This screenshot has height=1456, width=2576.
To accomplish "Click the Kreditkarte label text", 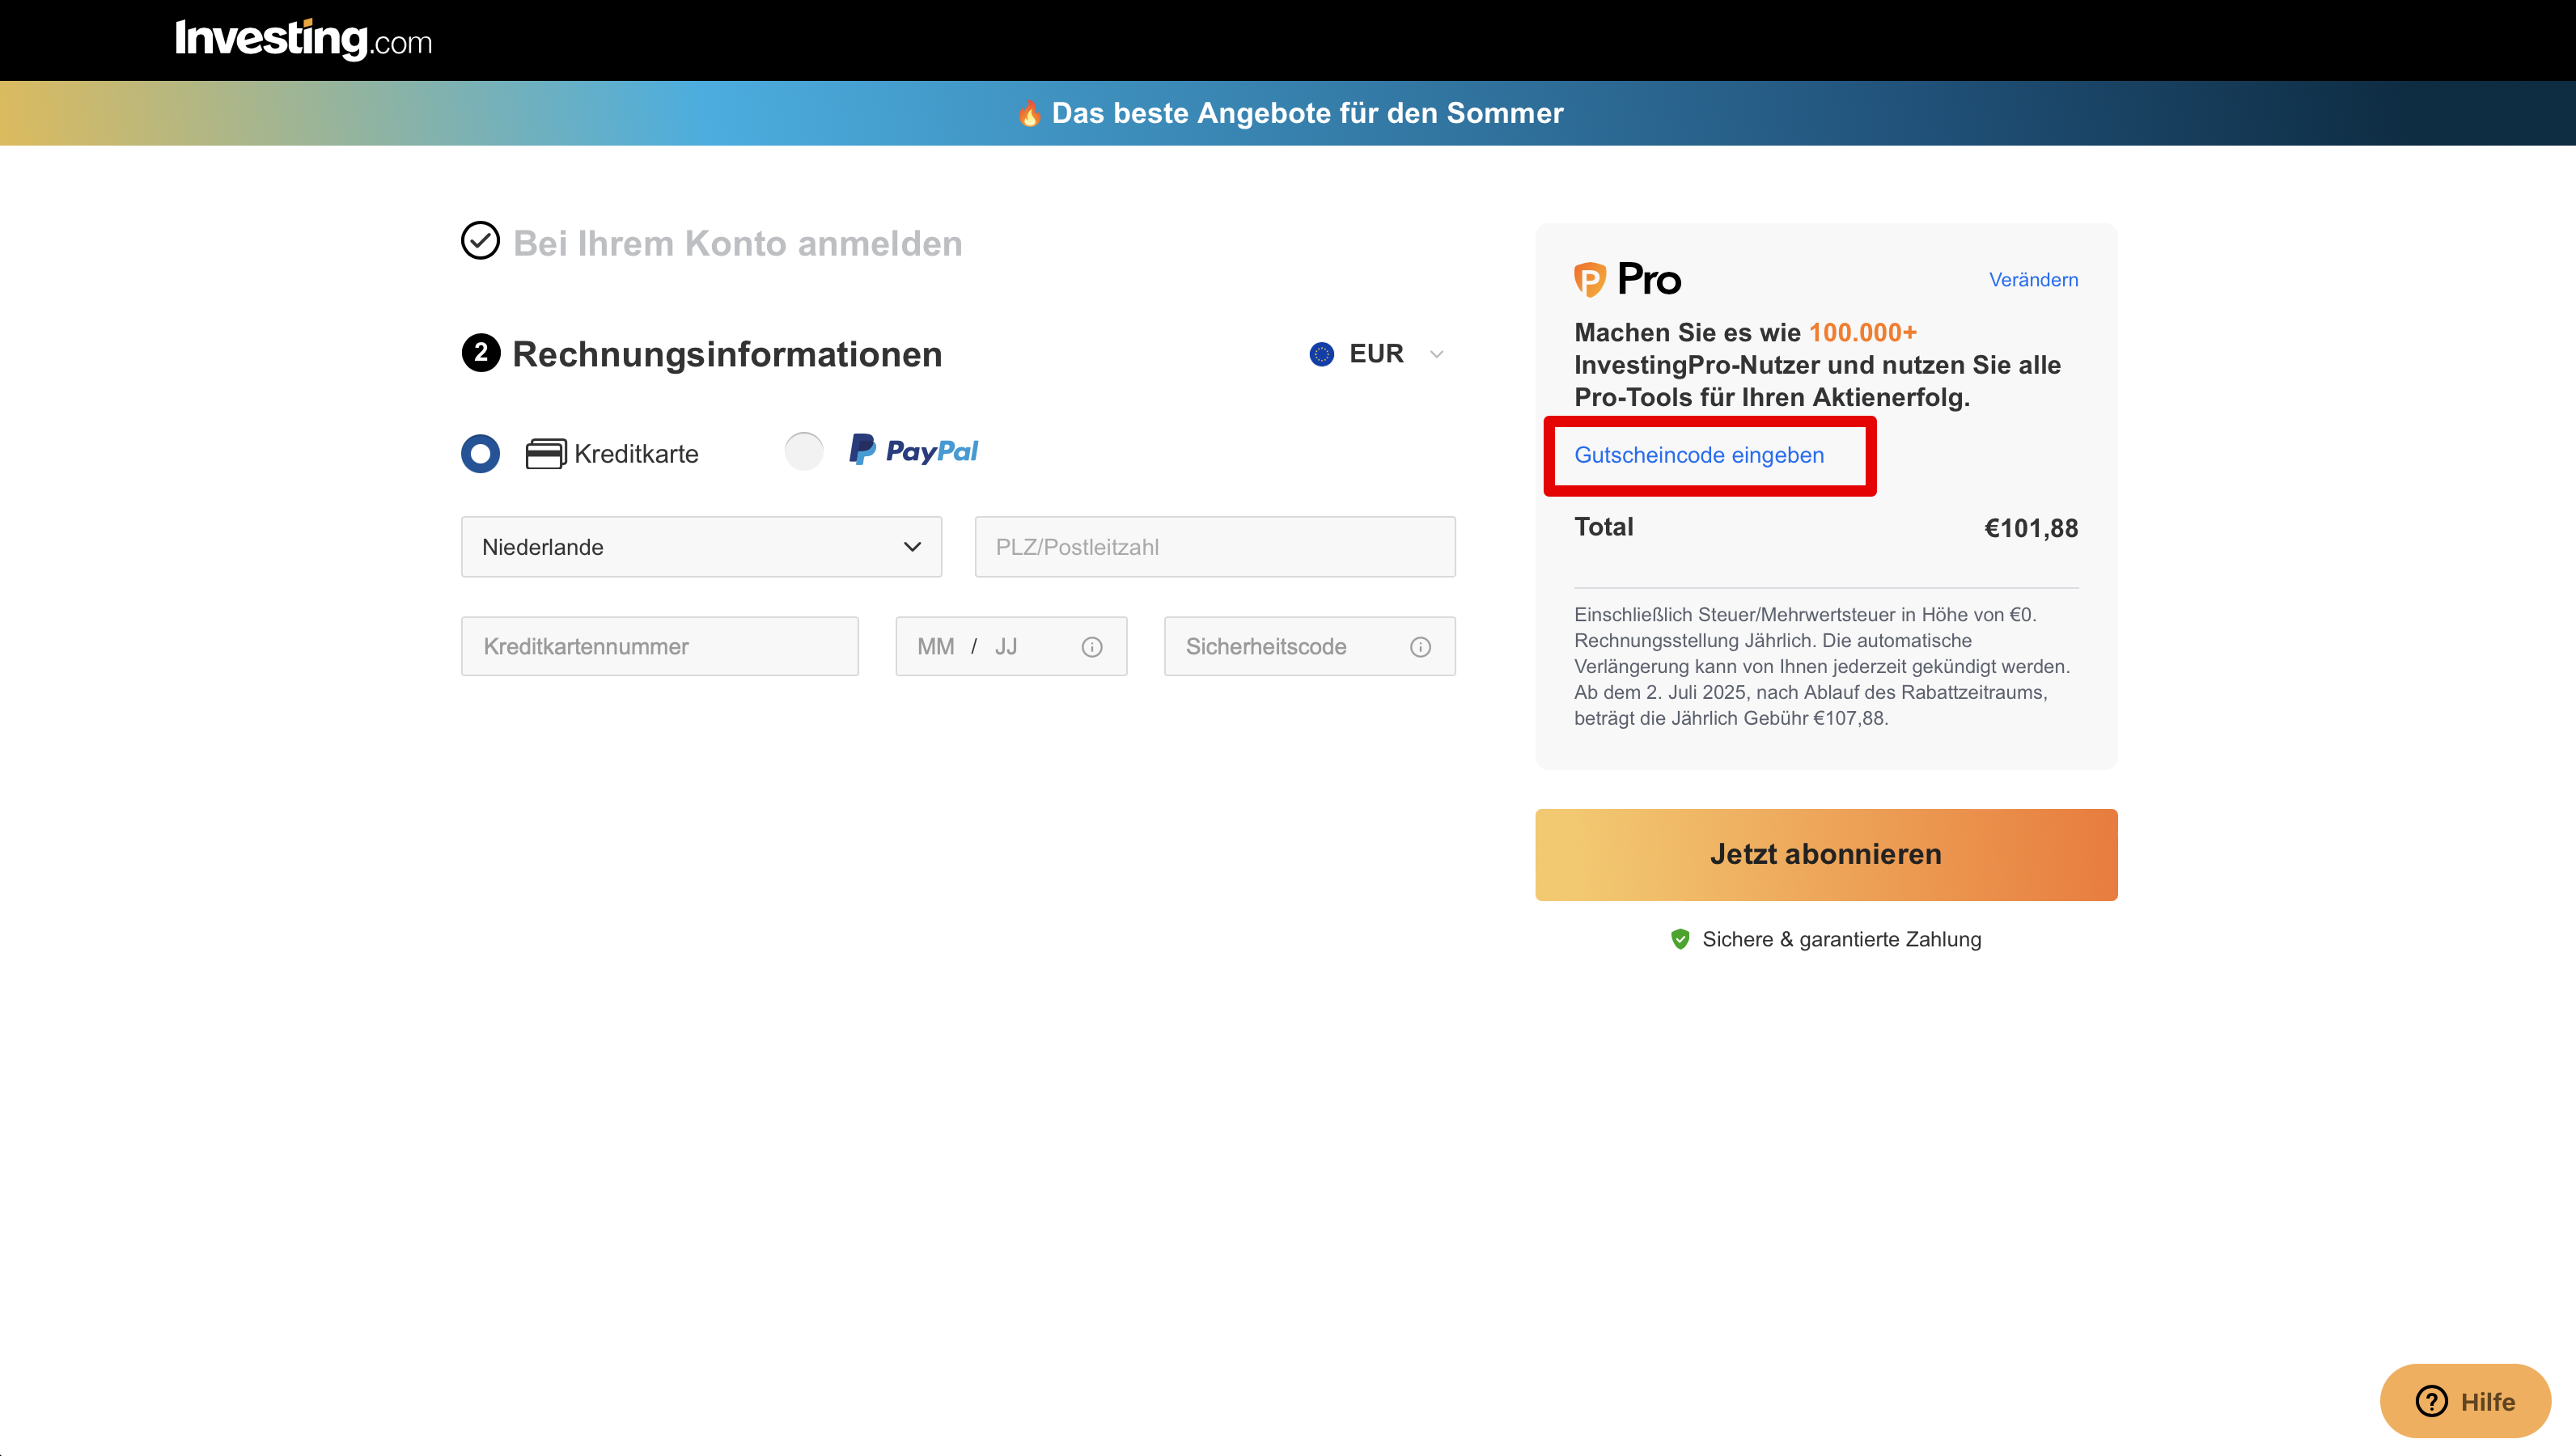I will coord(636,454).
